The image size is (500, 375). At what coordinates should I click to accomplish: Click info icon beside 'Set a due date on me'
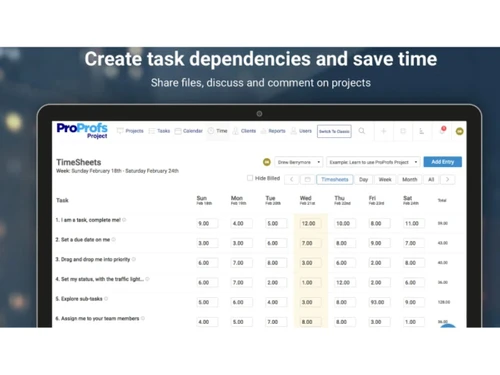pyautogui.click(x=113, y=239)
